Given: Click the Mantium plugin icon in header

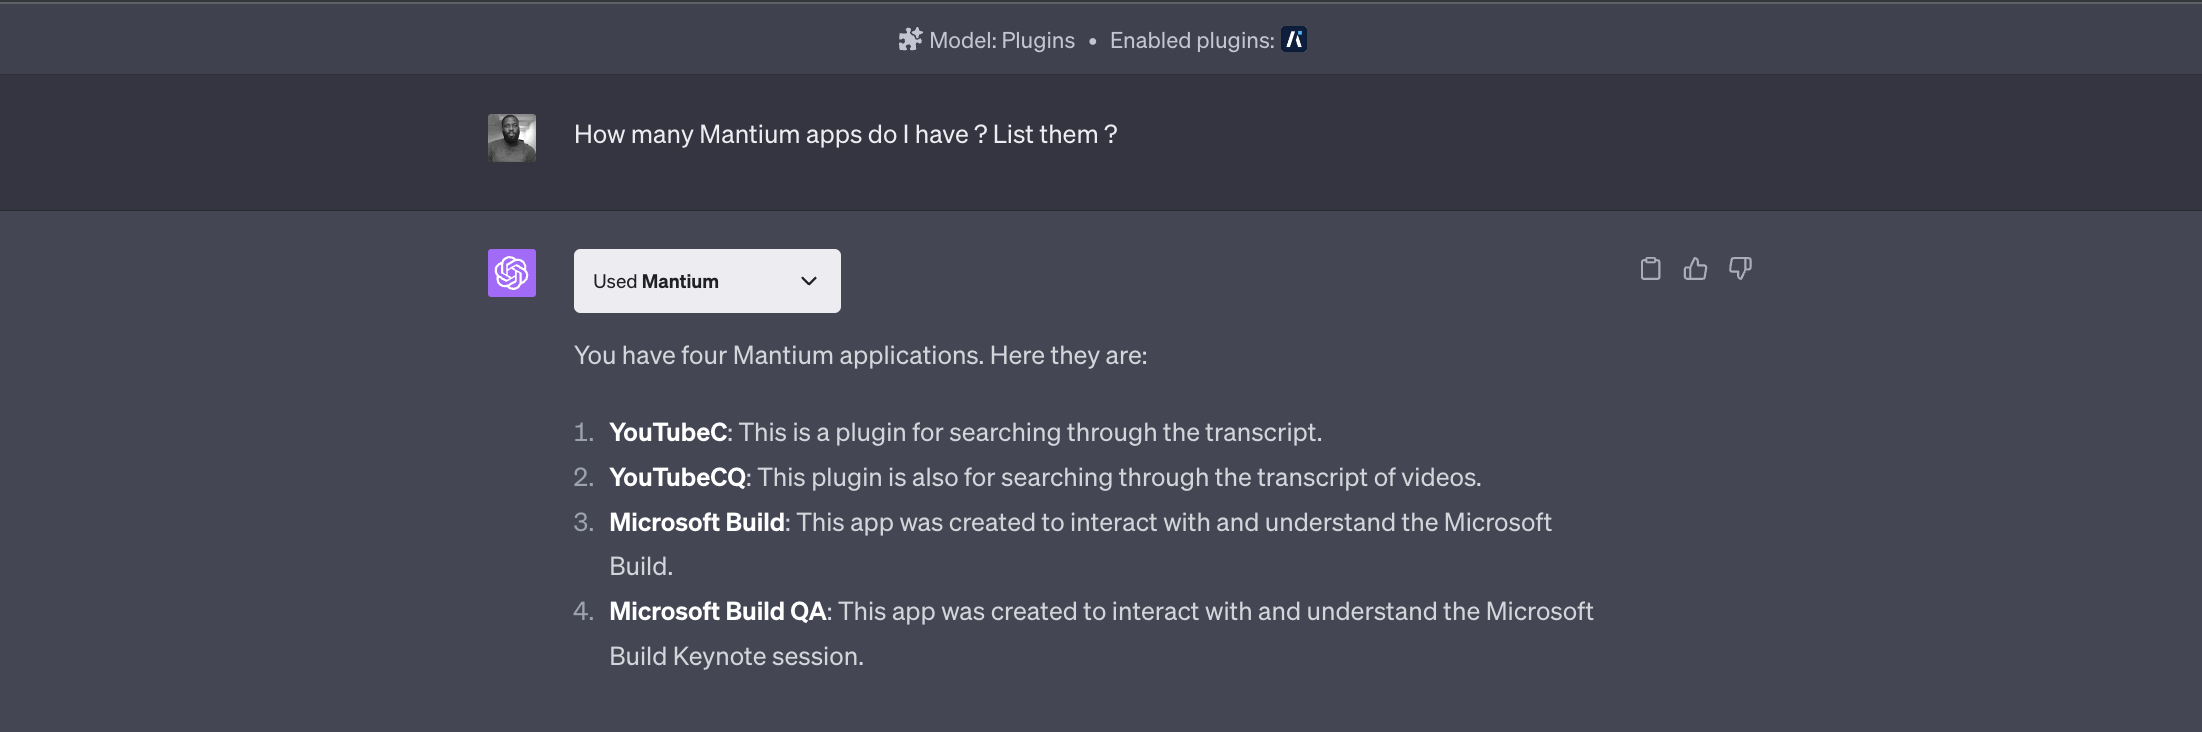Looking at the screenshot, I should click(x=1294, y=40).
